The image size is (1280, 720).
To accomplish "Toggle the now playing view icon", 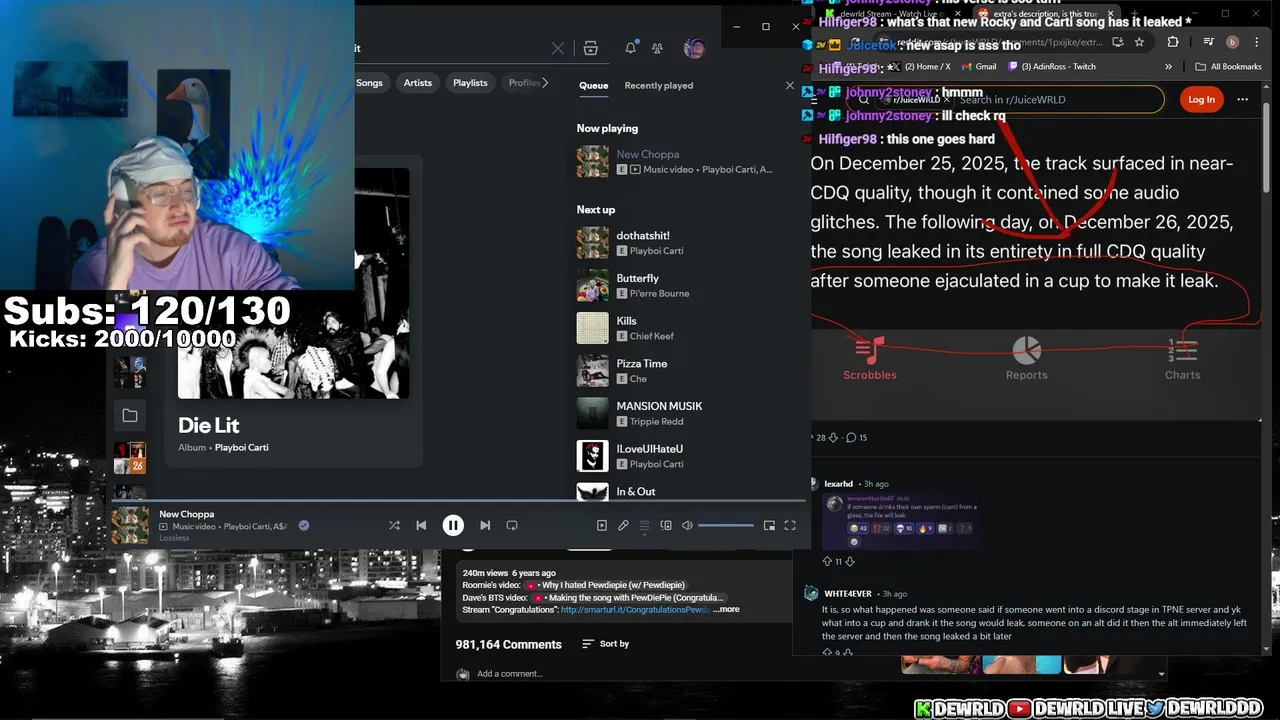I will pos(601,525).
